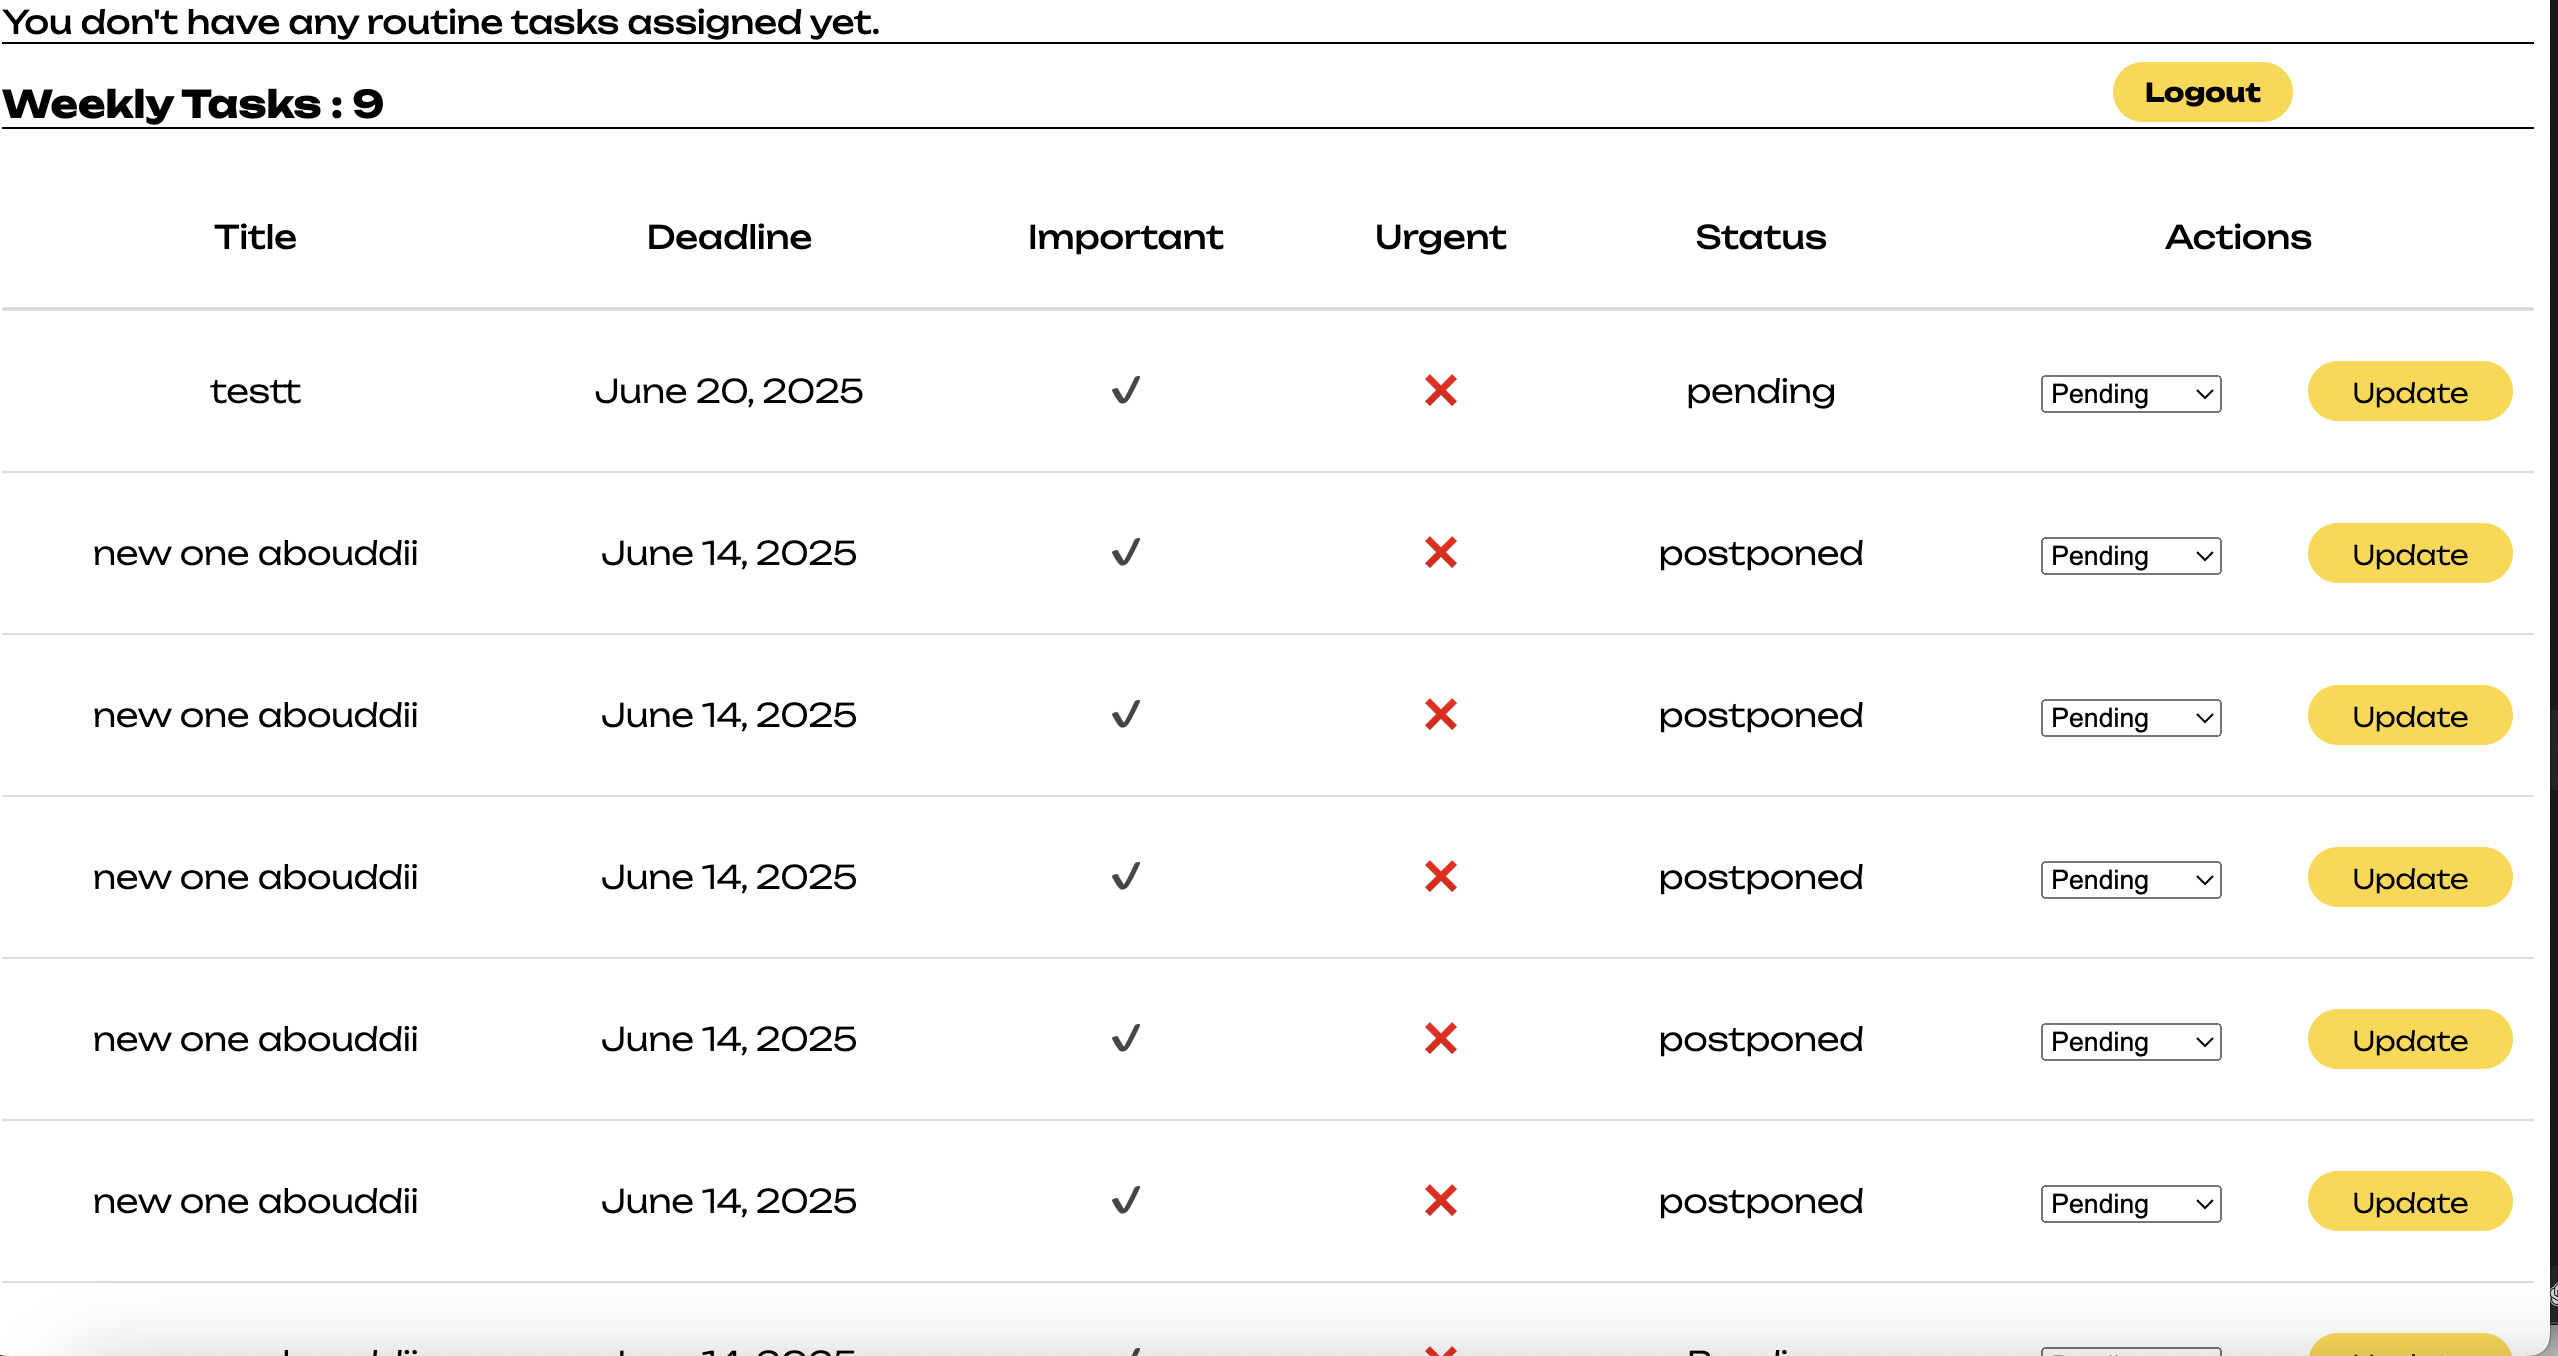
Task: Click the Status column header
Action: pos(1760,237)
